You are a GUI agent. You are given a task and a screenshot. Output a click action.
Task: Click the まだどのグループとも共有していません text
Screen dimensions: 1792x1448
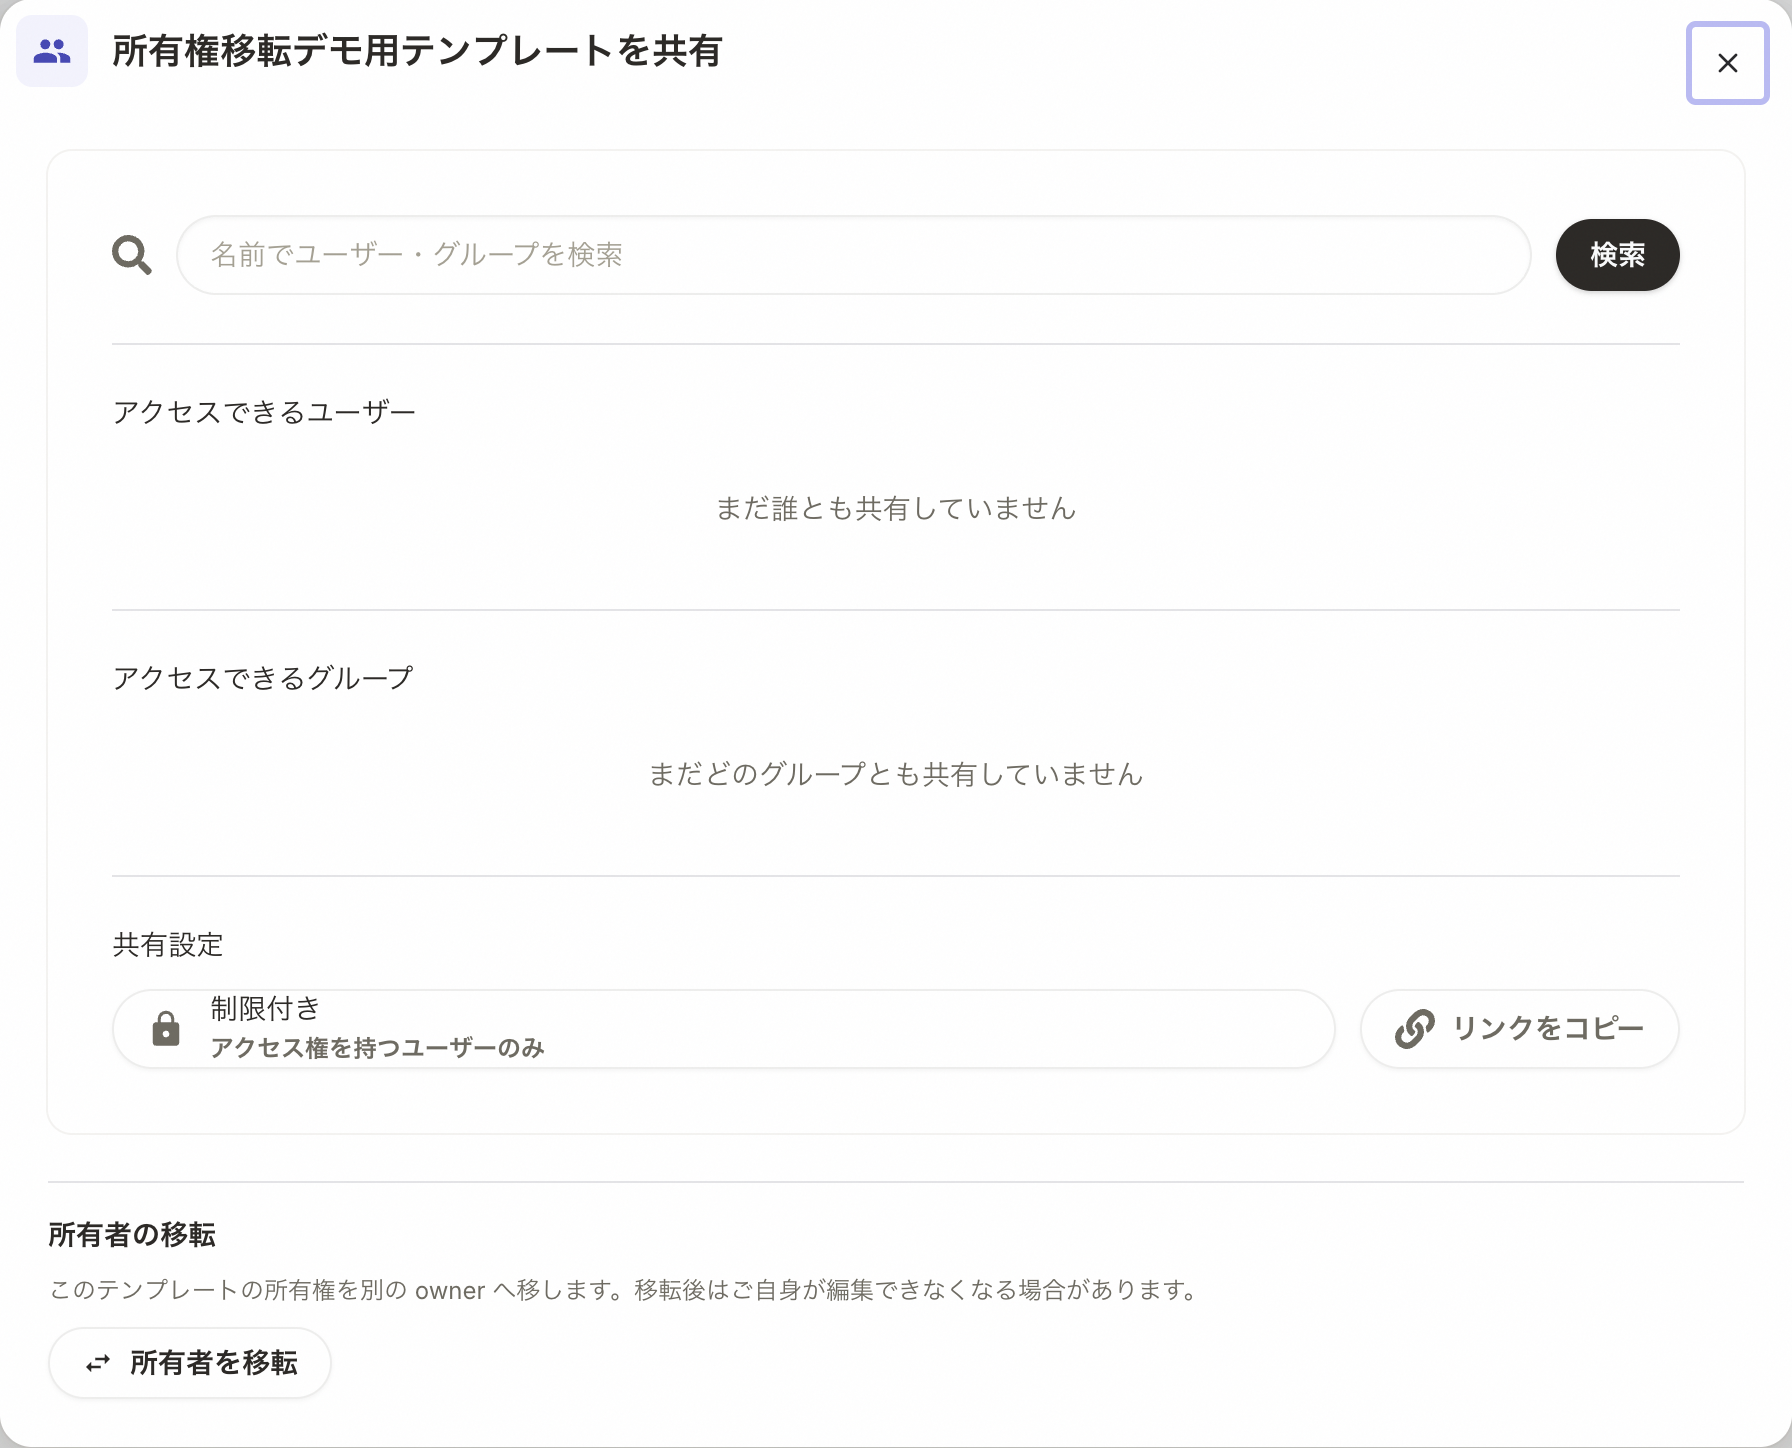pyautogui.click(x=896, y=775)
